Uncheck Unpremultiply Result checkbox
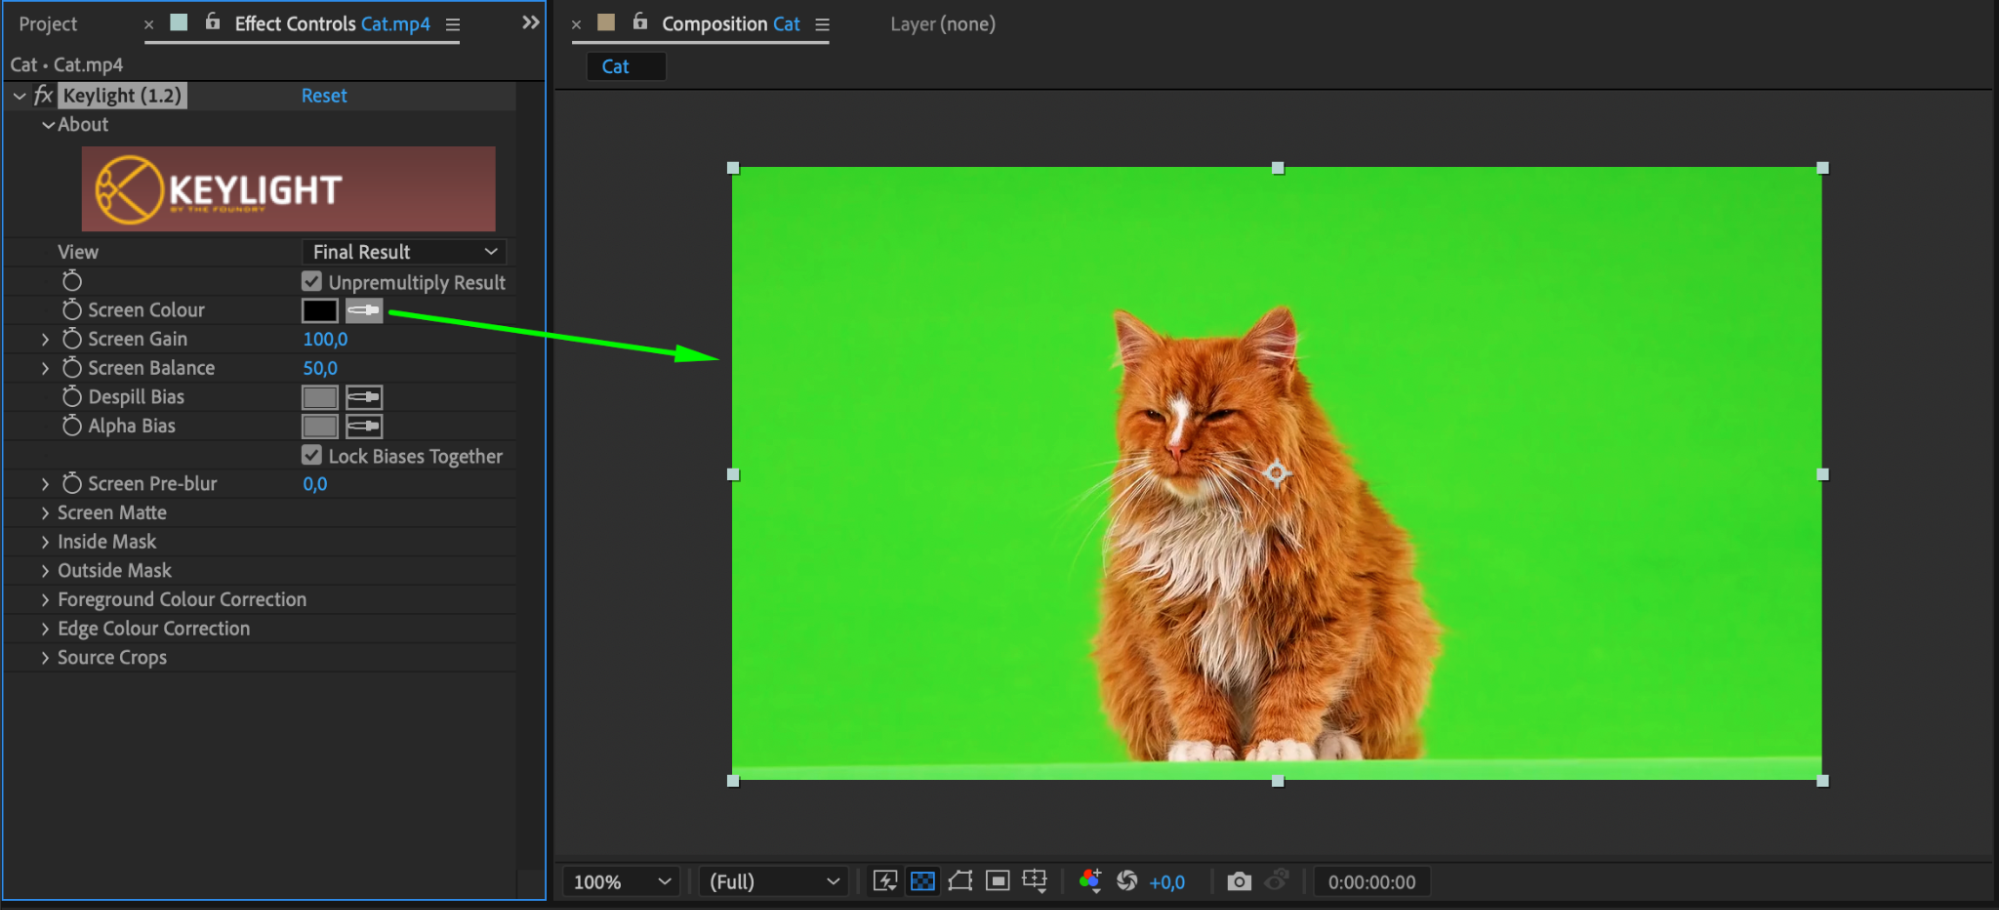Viewport: 1999px width, 910px height. pos(312,282)
